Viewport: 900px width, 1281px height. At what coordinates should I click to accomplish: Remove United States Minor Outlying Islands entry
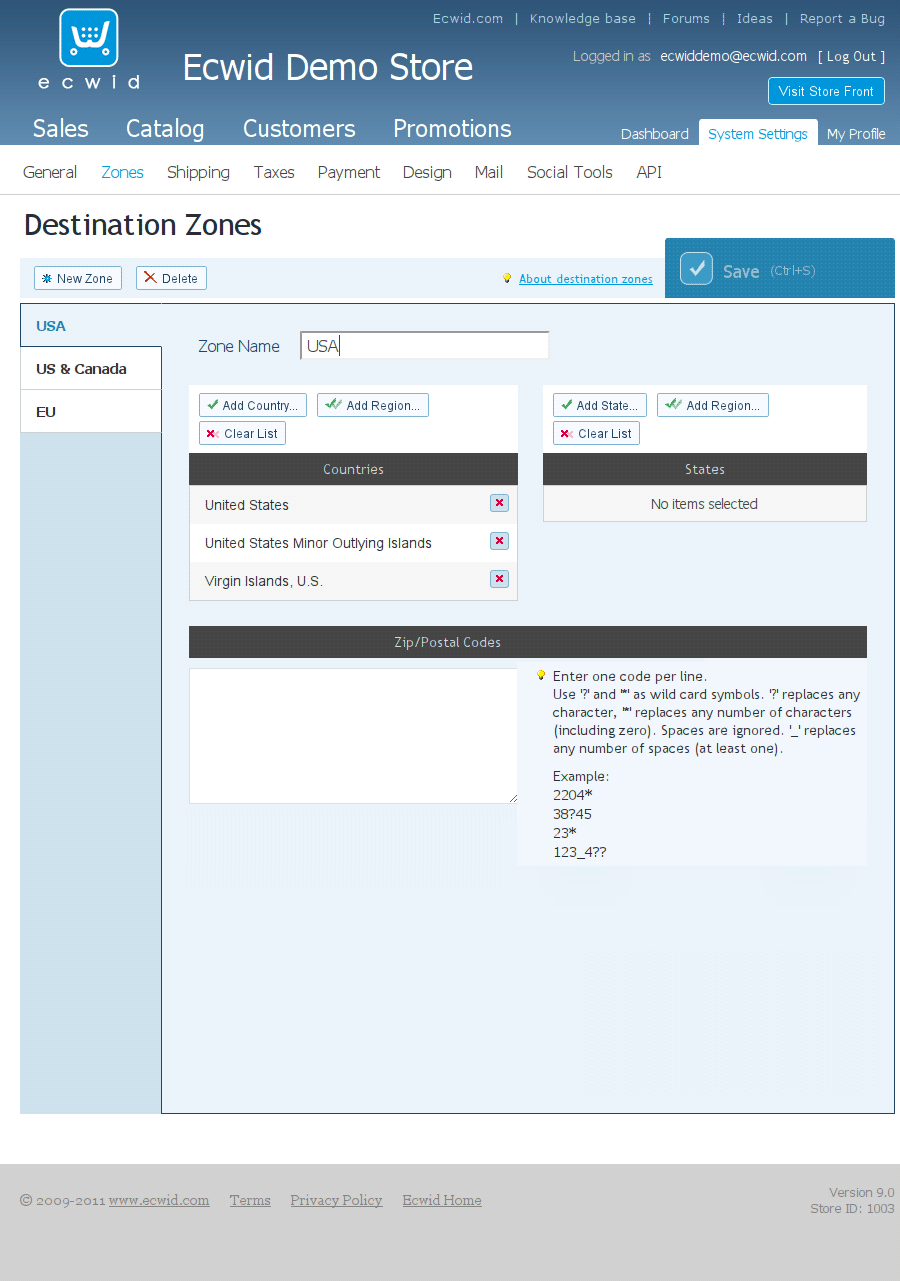[x=499, y=541]
